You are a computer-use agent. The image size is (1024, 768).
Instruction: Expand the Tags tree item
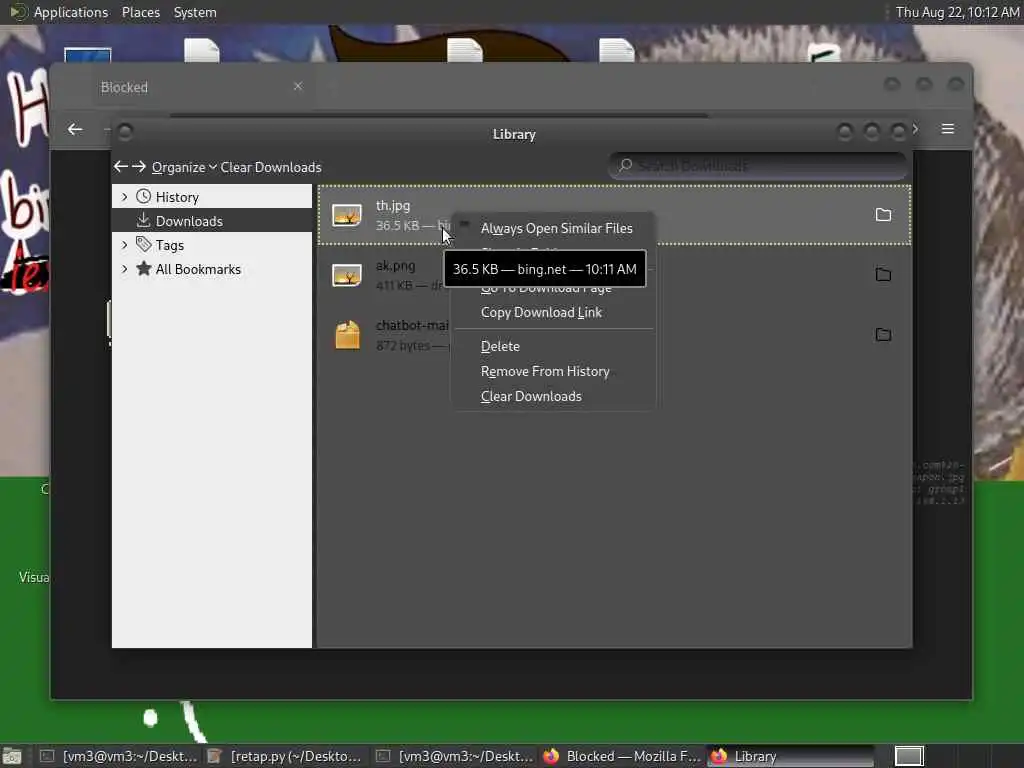pos(125,245)
